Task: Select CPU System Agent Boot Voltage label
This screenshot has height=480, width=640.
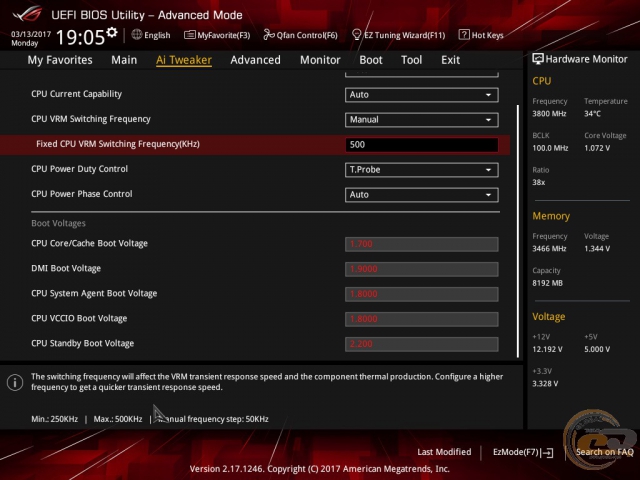Action: coord(94,293)
